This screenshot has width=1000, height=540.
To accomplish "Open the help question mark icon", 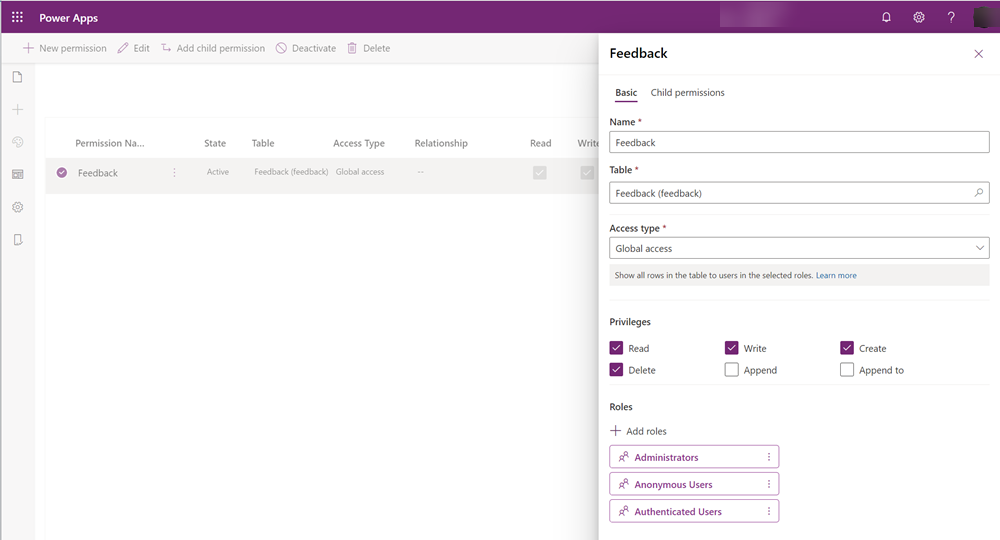I will point(951,17).
